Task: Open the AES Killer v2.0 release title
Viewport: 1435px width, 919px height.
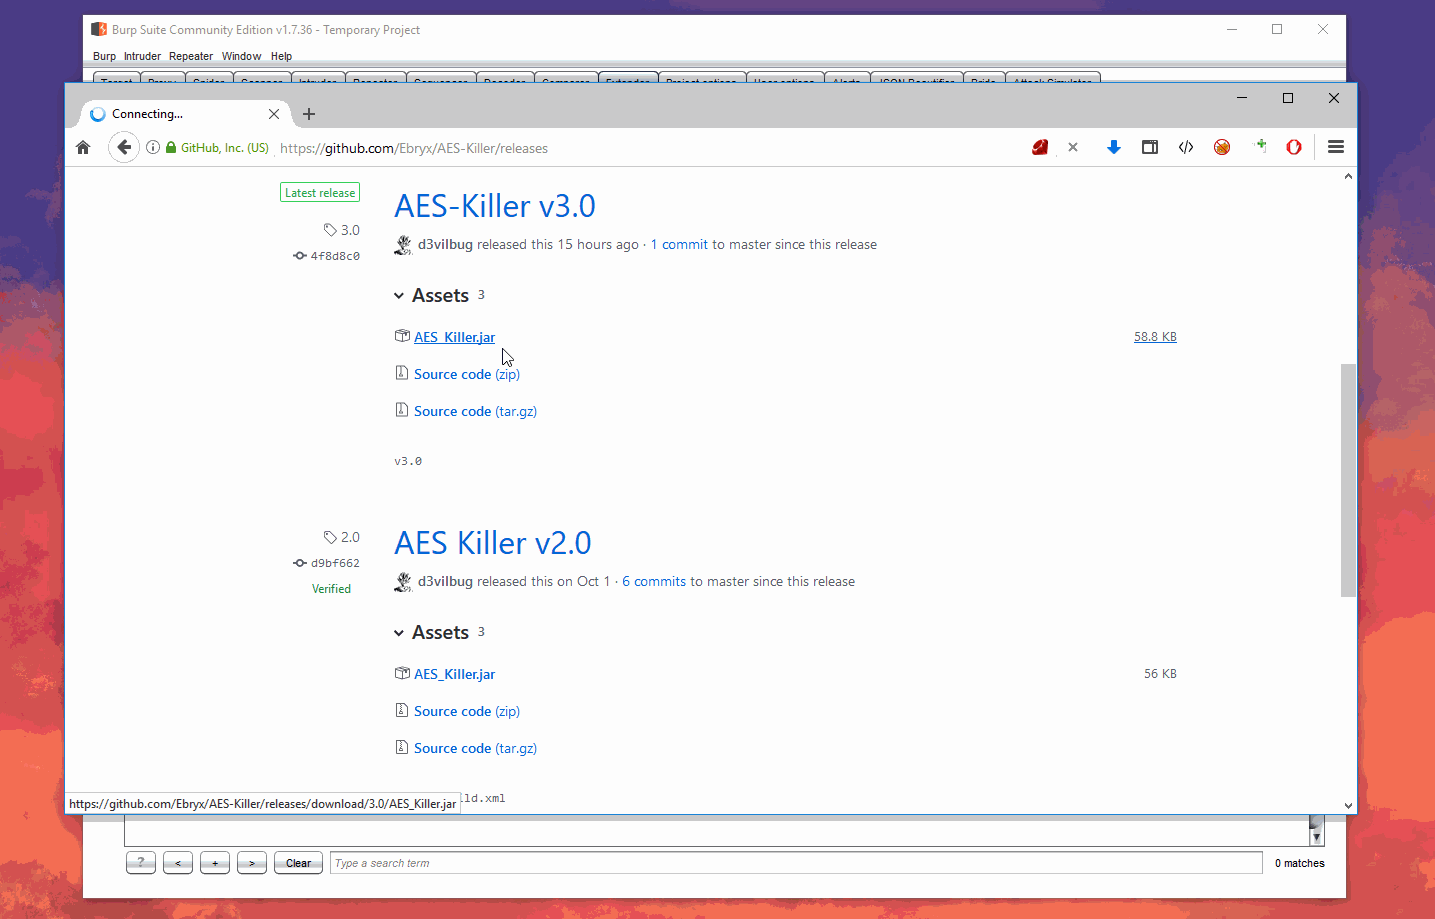Action: tap(493, 543)
